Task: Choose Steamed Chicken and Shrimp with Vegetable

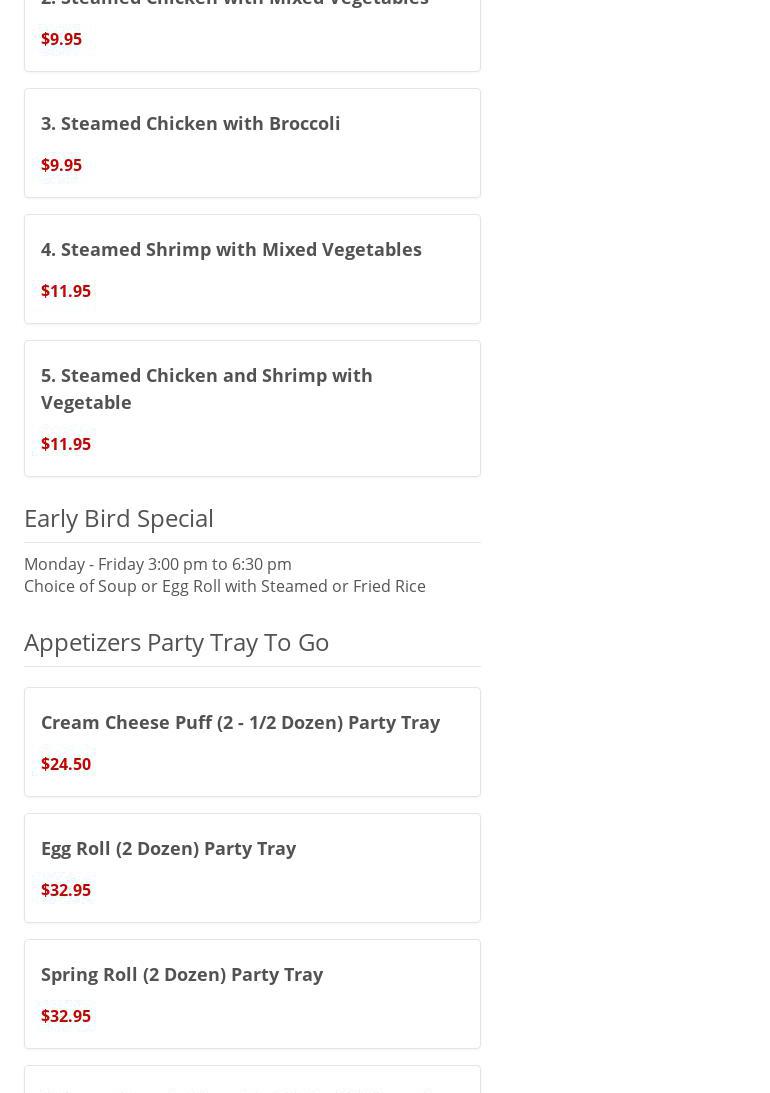Action: [x=207, y=388]
